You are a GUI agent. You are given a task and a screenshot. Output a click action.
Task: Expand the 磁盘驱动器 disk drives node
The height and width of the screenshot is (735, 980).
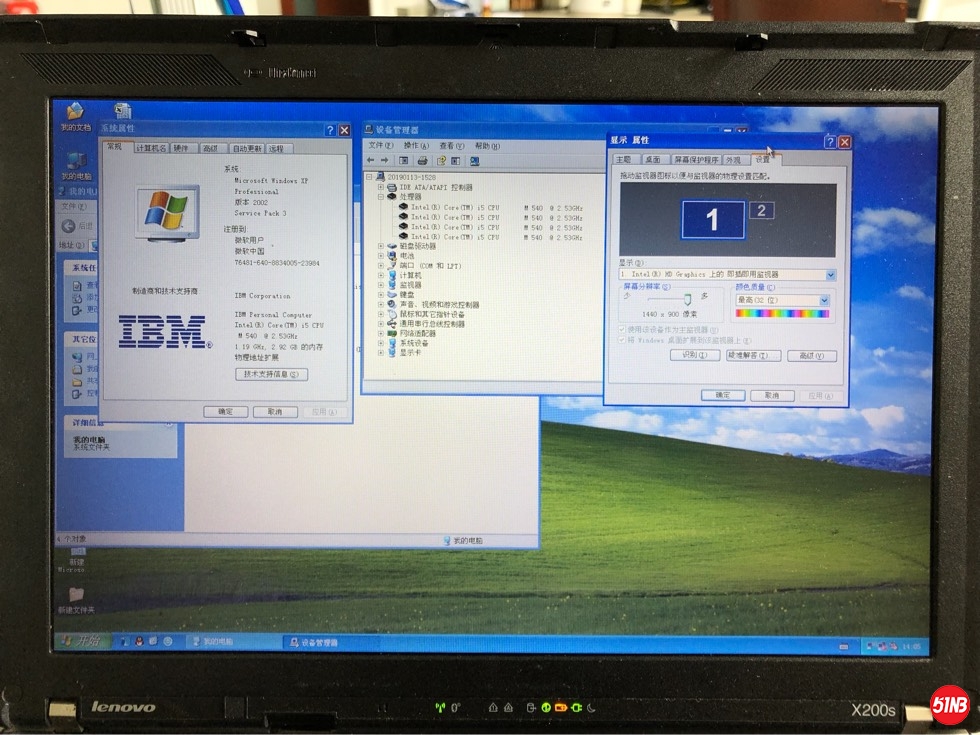click(x=380, y=246)
